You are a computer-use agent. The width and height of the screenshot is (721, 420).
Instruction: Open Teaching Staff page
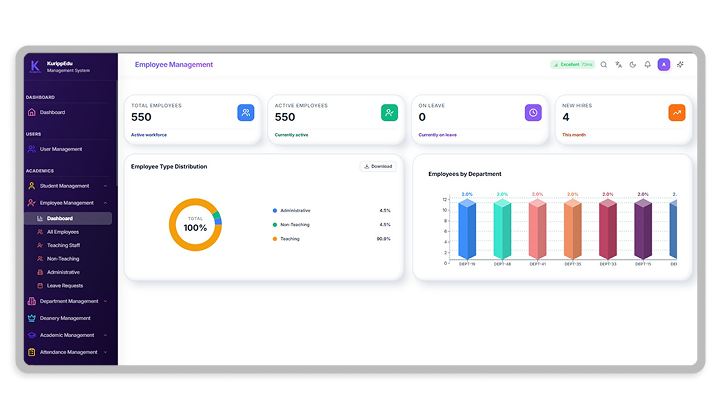click(x=63, y=245)
